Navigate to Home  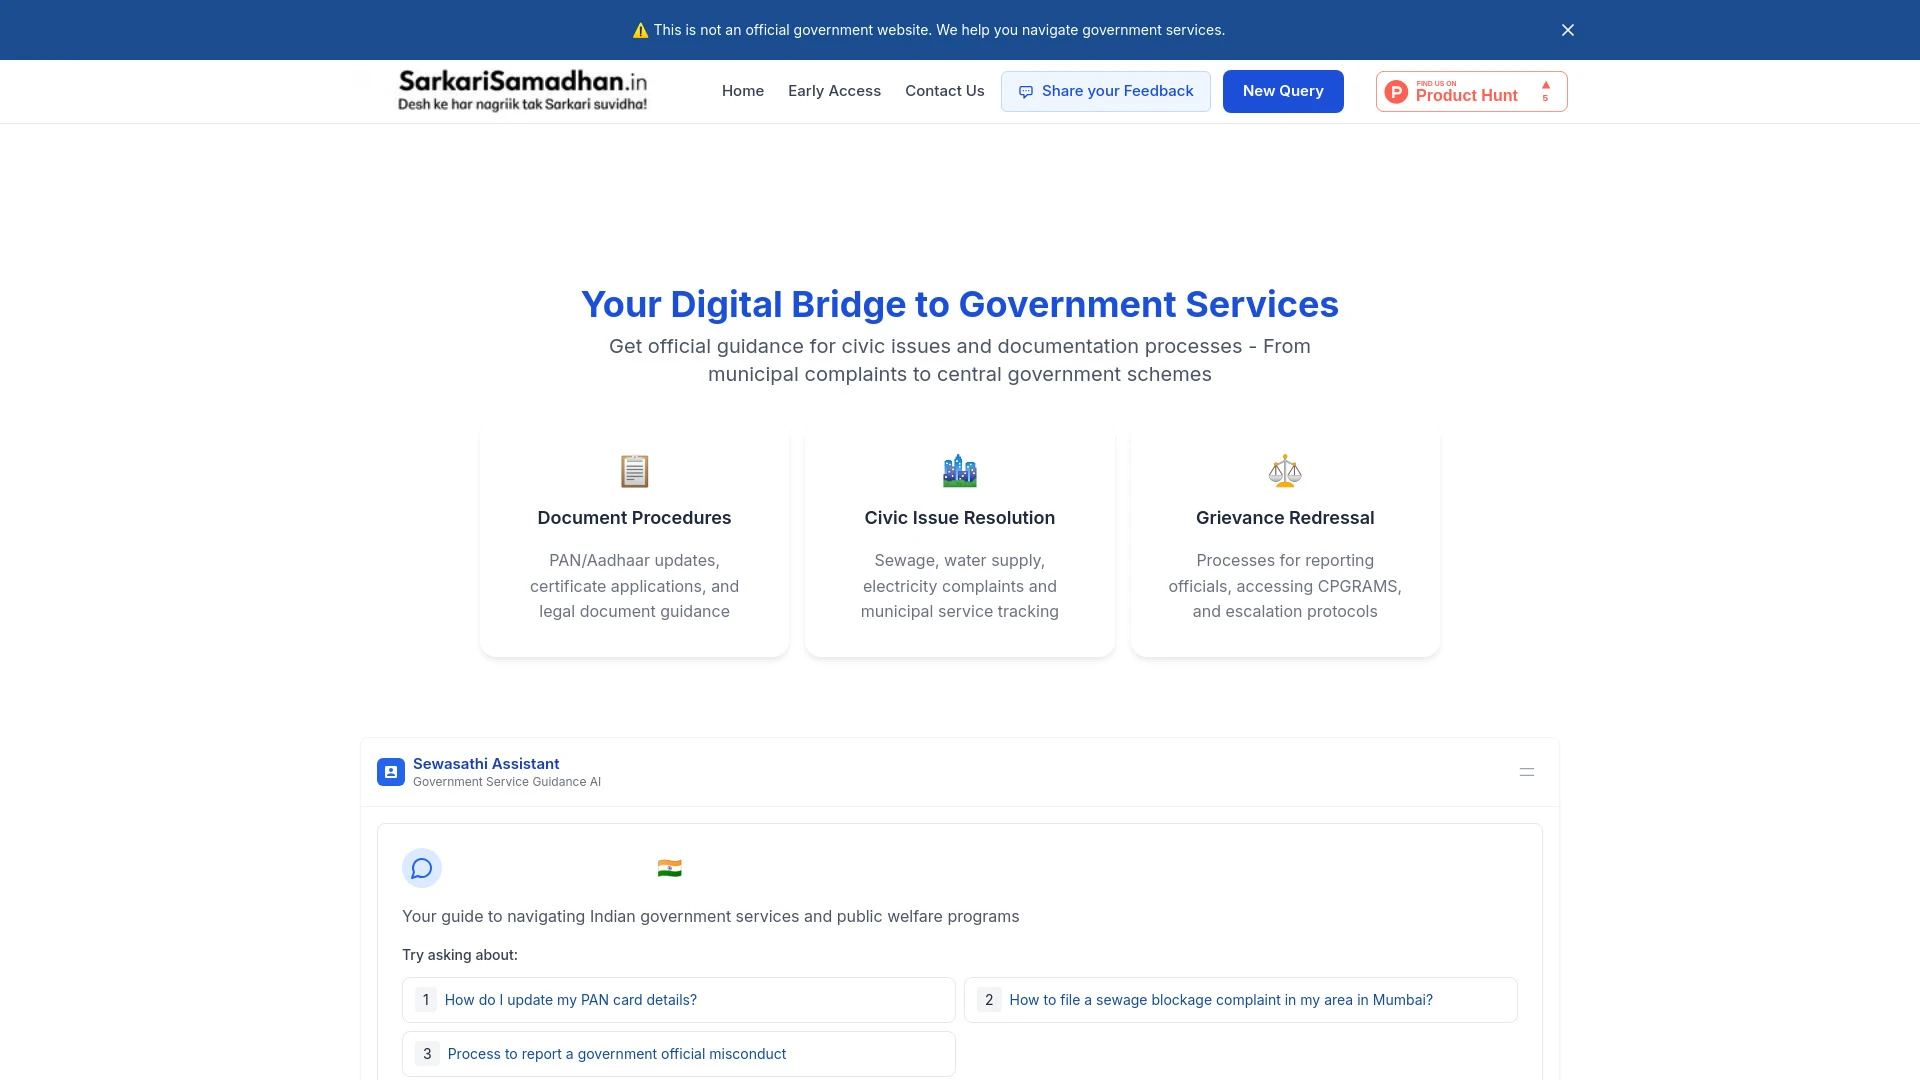tap(742, 91)
